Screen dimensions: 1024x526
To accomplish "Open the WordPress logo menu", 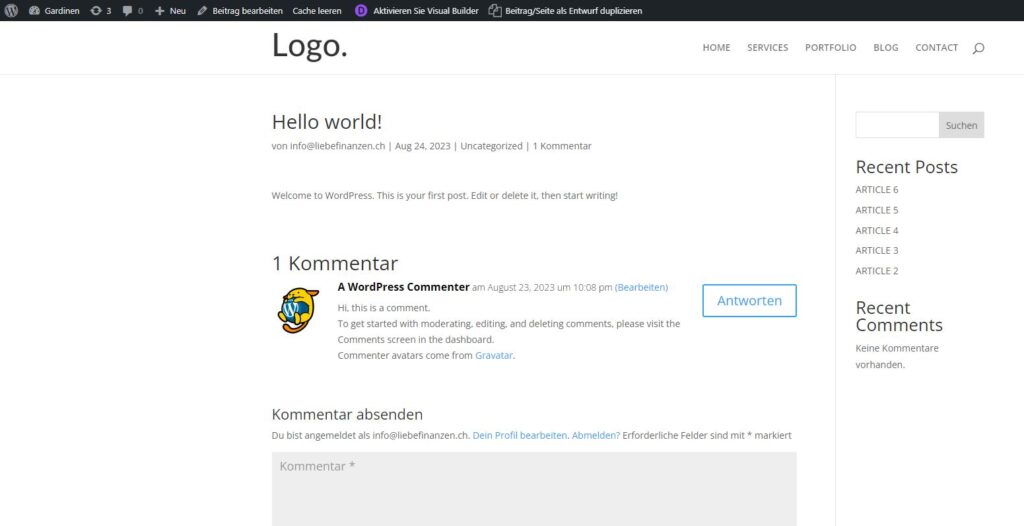I will [11, 10].
